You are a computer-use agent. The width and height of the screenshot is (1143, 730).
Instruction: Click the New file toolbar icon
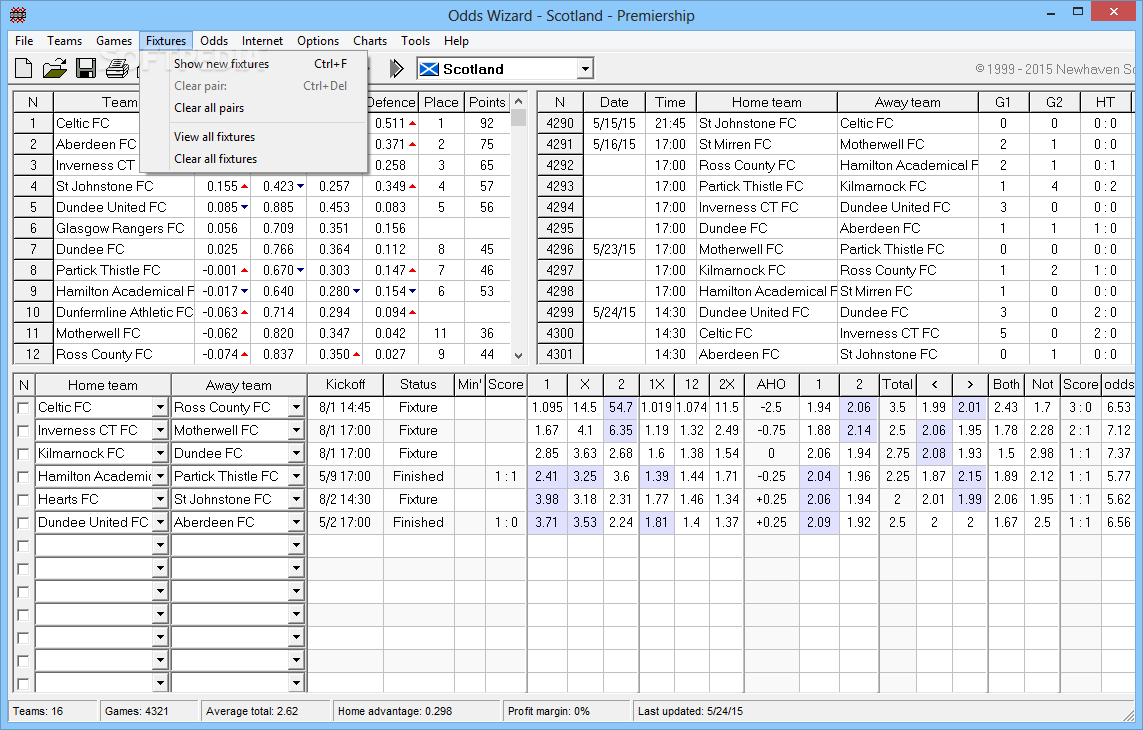(x=23, y=69)
